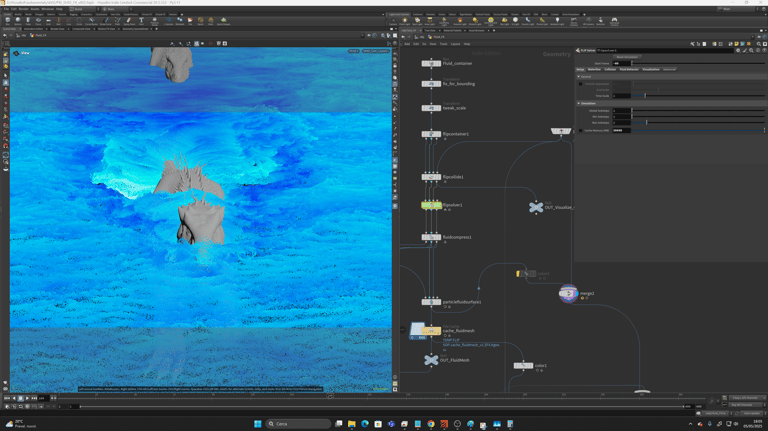Select the Sphere shelf tool
Viewport: 768px width, 431px height.
(18, 21)
